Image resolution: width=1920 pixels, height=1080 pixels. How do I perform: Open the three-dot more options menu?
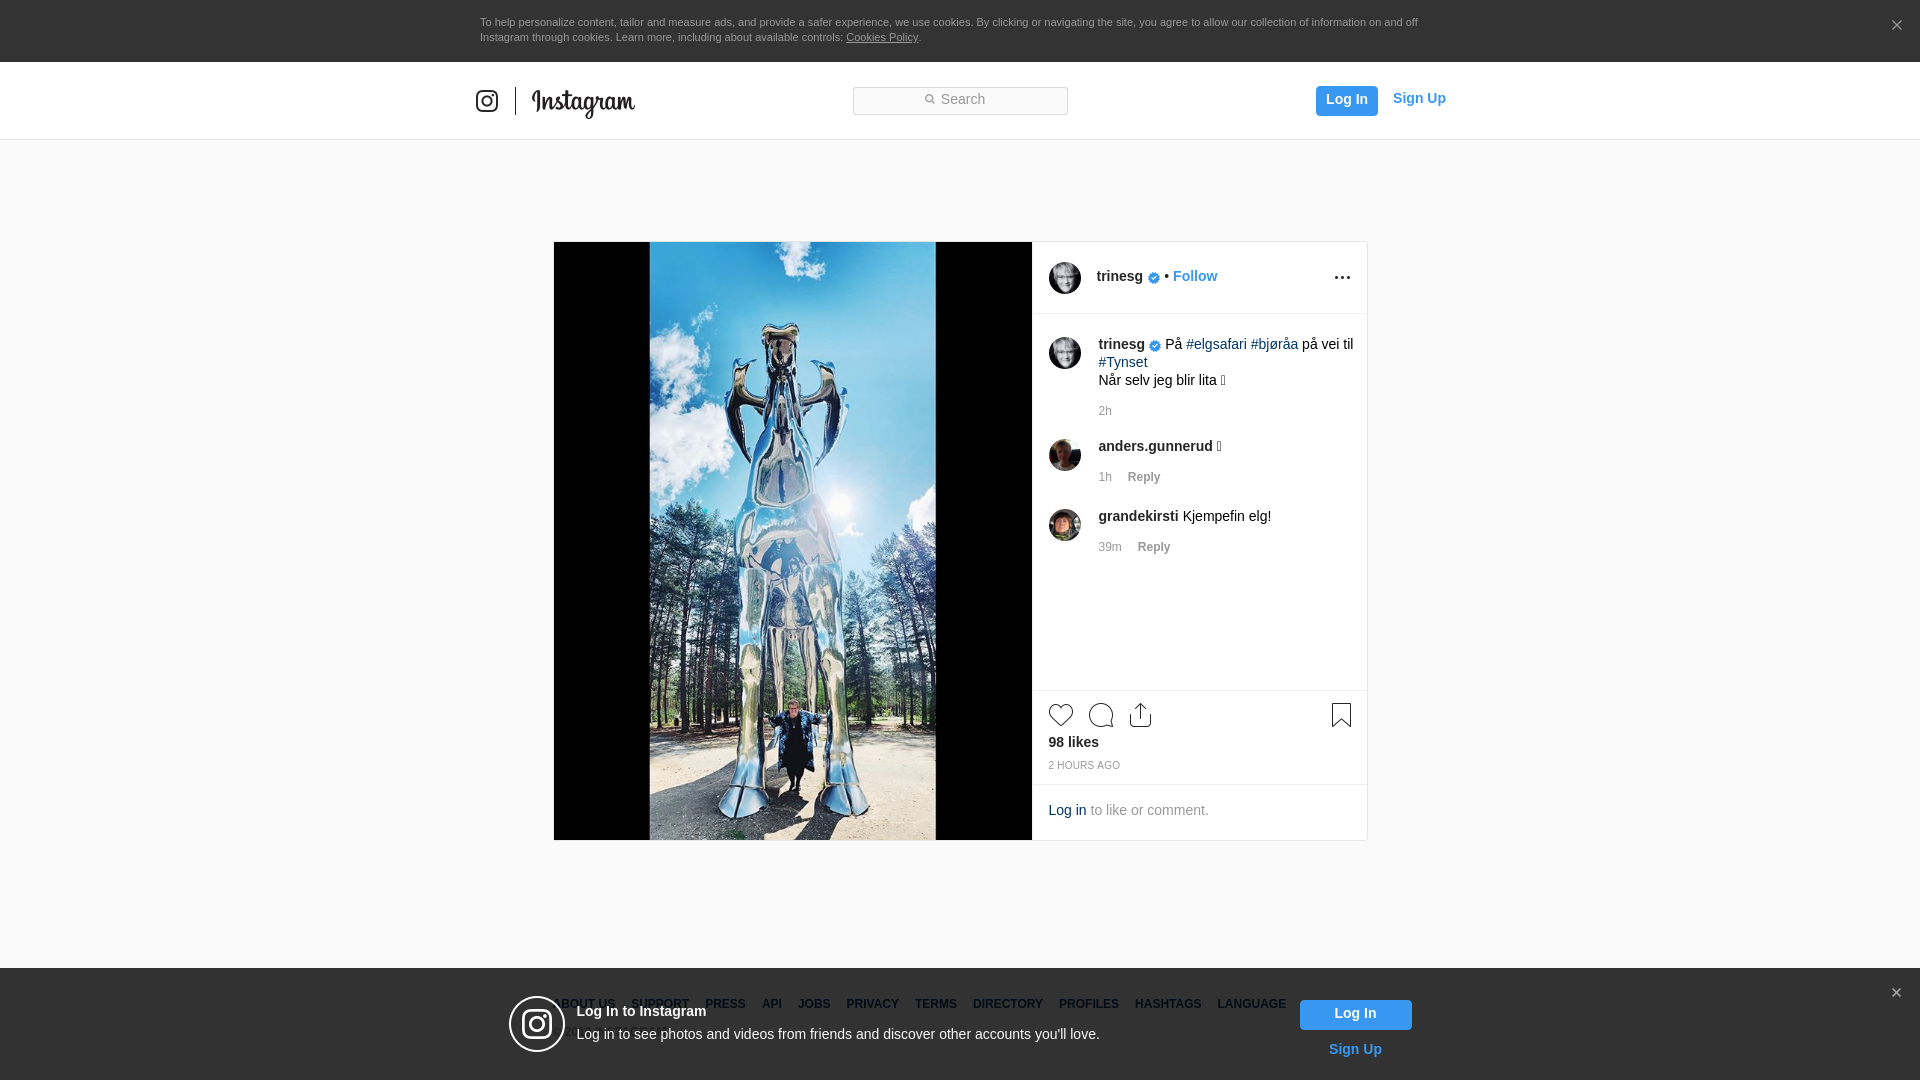click(x=1342, y=278)
